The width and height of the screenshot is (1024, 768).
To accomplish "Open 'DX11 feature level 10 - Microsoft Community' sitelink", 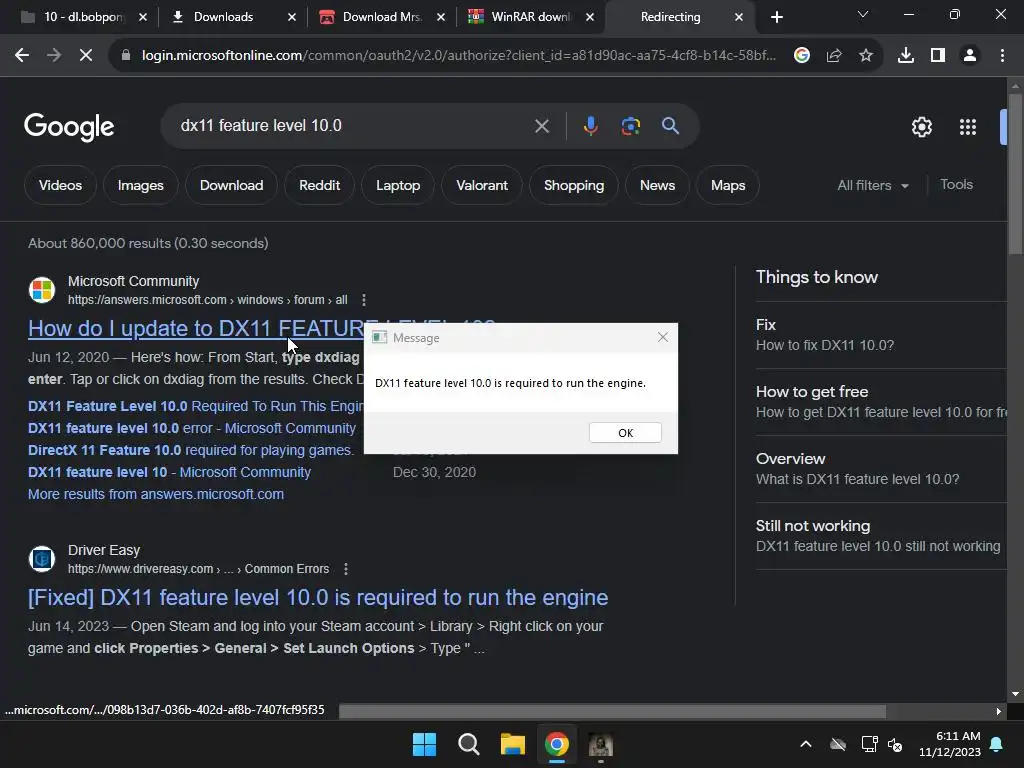I will click(169, 472).
